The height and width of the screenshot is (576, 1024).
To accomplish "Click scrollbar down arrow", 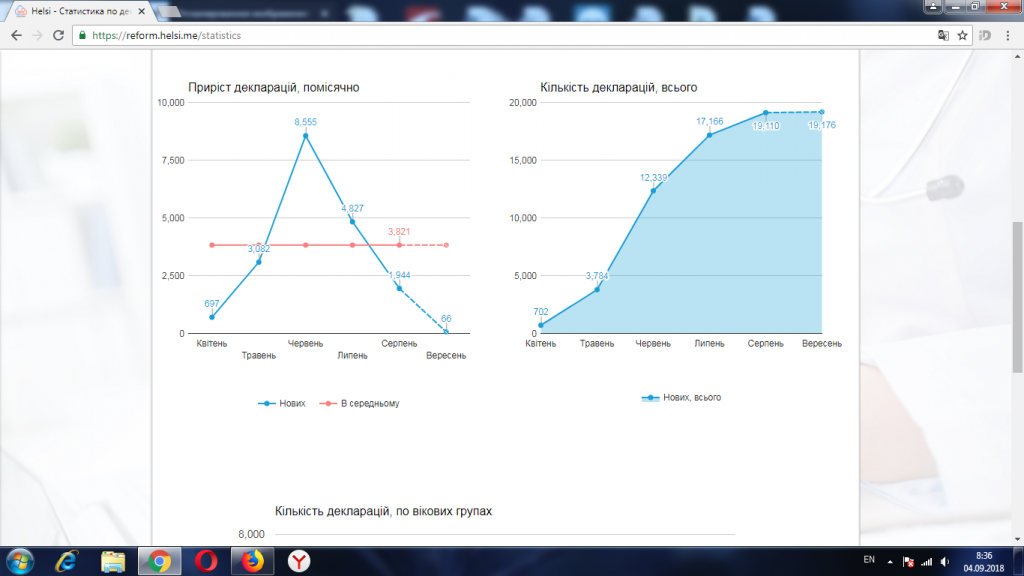I will pos(1017,539).
